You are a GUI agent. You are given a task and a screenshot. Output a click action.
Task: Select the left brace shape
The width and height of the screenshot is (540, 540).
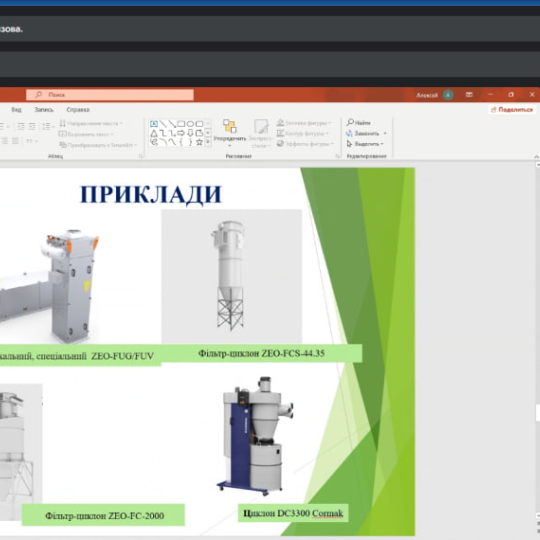pos(181,142)
